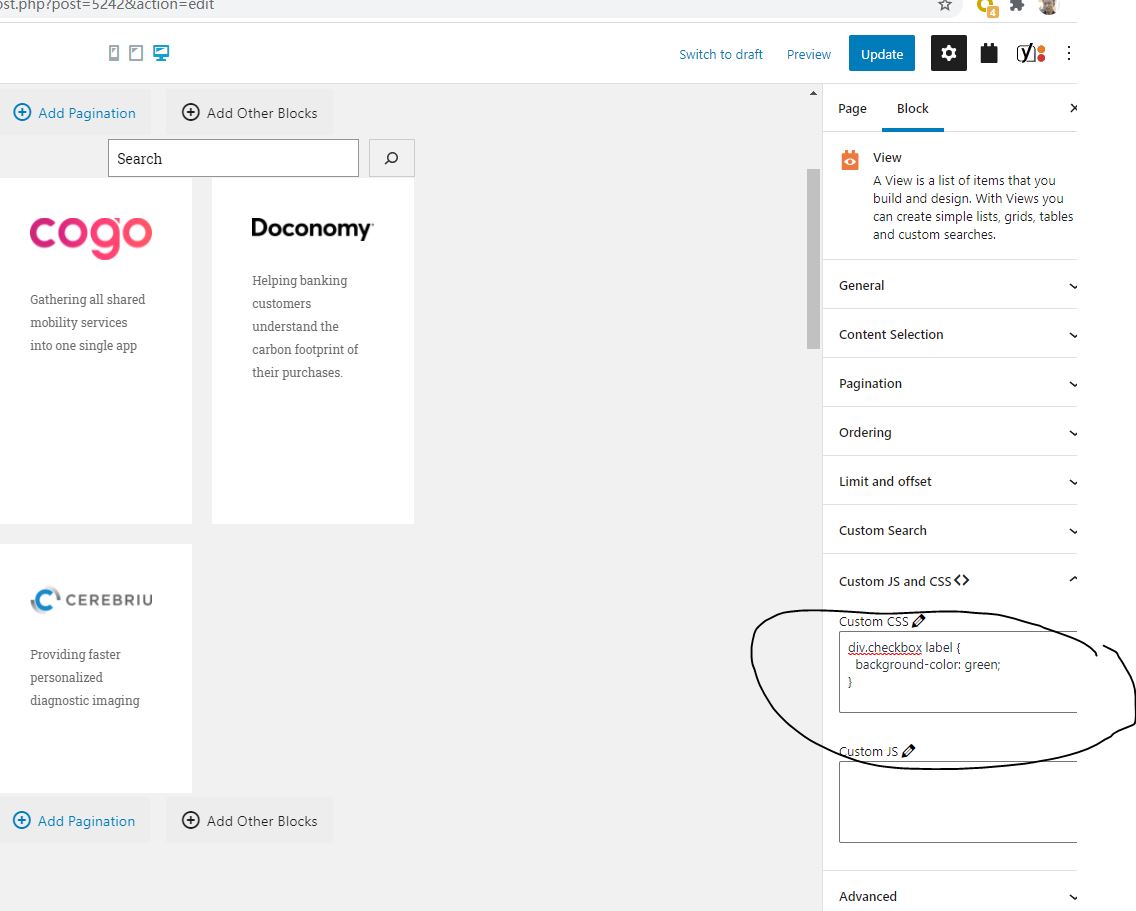The height and width of the screenshot is (911, 1136).
Task: Switch to mobile preview mode
Action: pyautogui.click(x=113, y=52)
